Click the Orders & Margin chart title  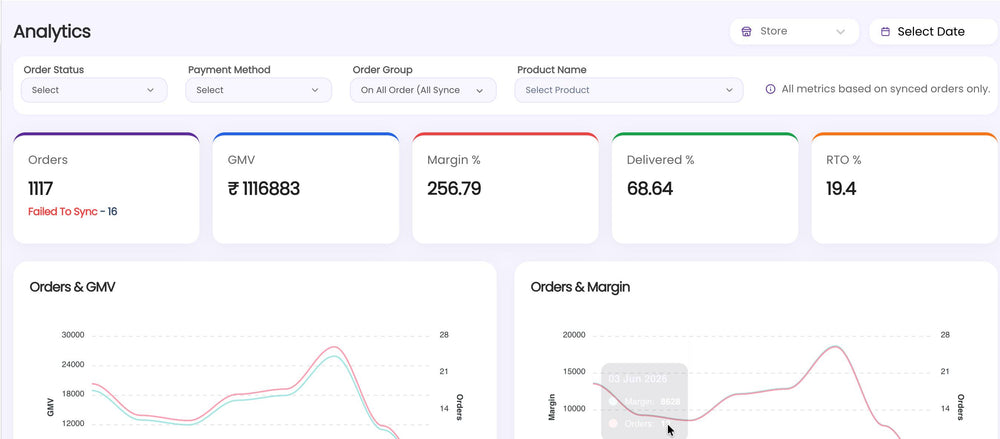click(x=580, y=287)
